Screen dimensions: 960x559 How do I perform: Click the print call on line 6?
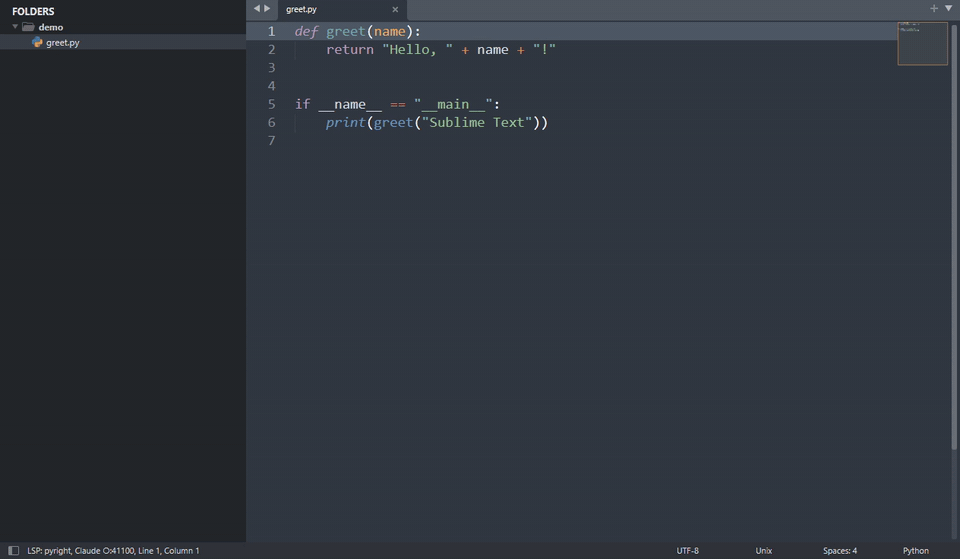(x=345, y=122)
